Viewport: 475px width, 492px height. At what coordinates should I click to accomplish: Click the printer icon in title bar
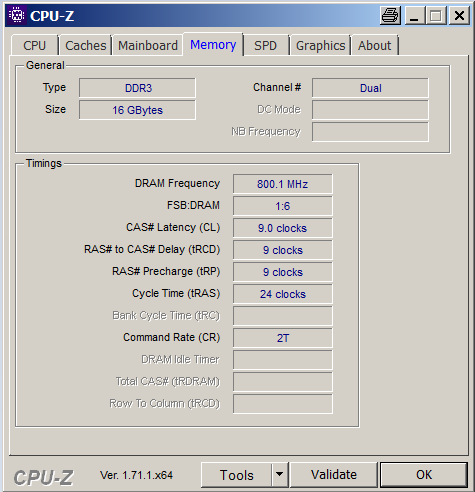click(390, 15)
